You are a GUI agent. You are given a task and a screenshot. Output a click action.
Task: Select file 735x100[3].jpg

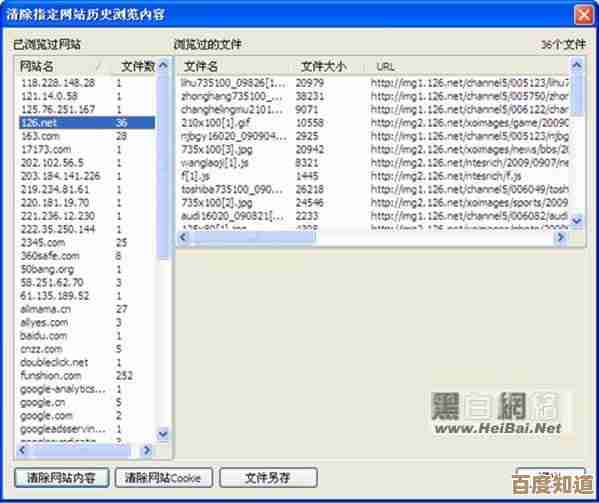pos(374,149)
